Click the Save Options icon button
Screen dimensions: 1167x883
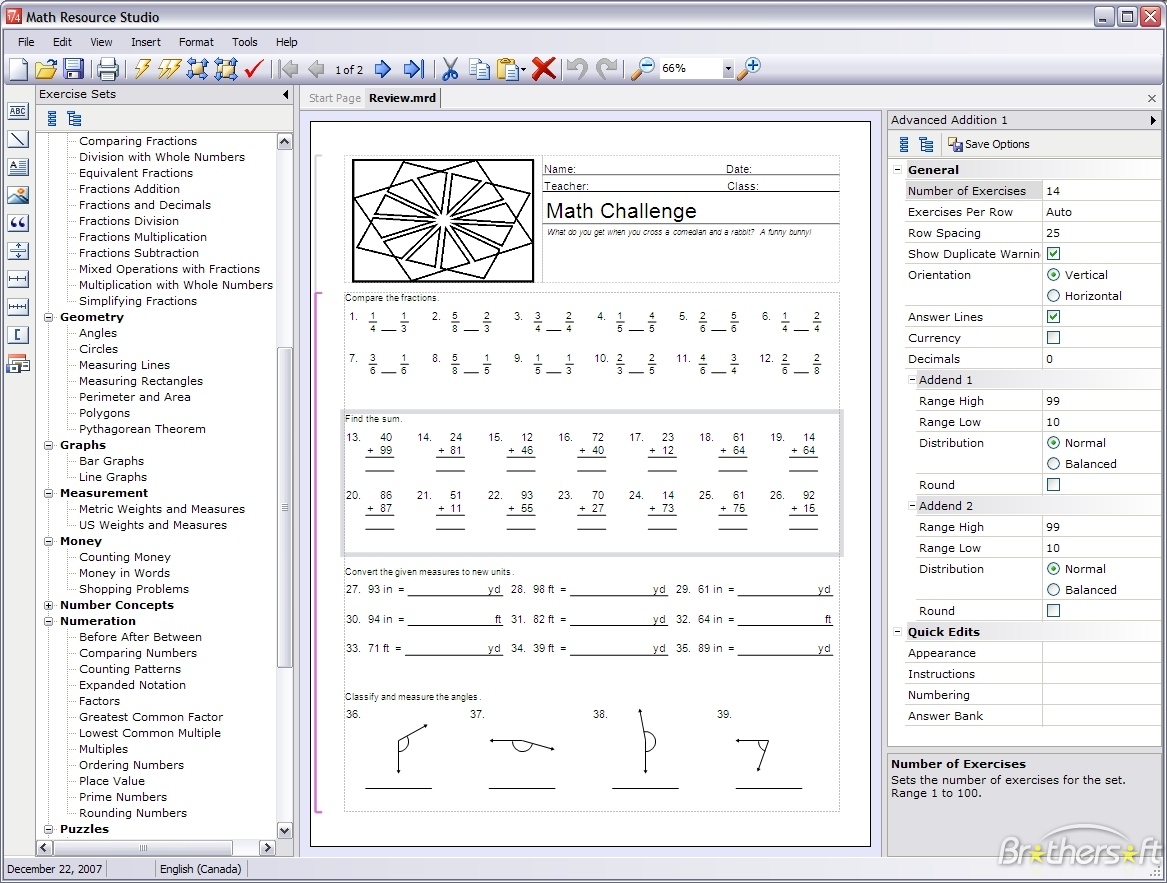988,144
